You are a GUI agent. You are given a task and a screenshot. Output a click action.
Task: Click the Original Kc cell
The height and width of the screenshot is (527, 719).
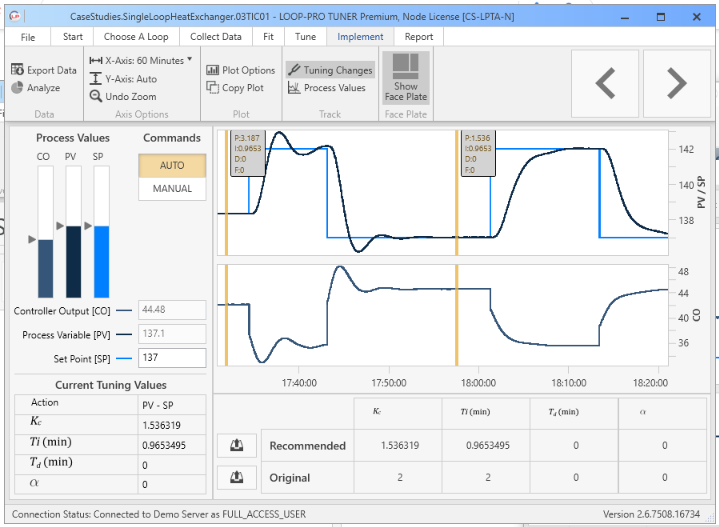(x=400, y=477)
